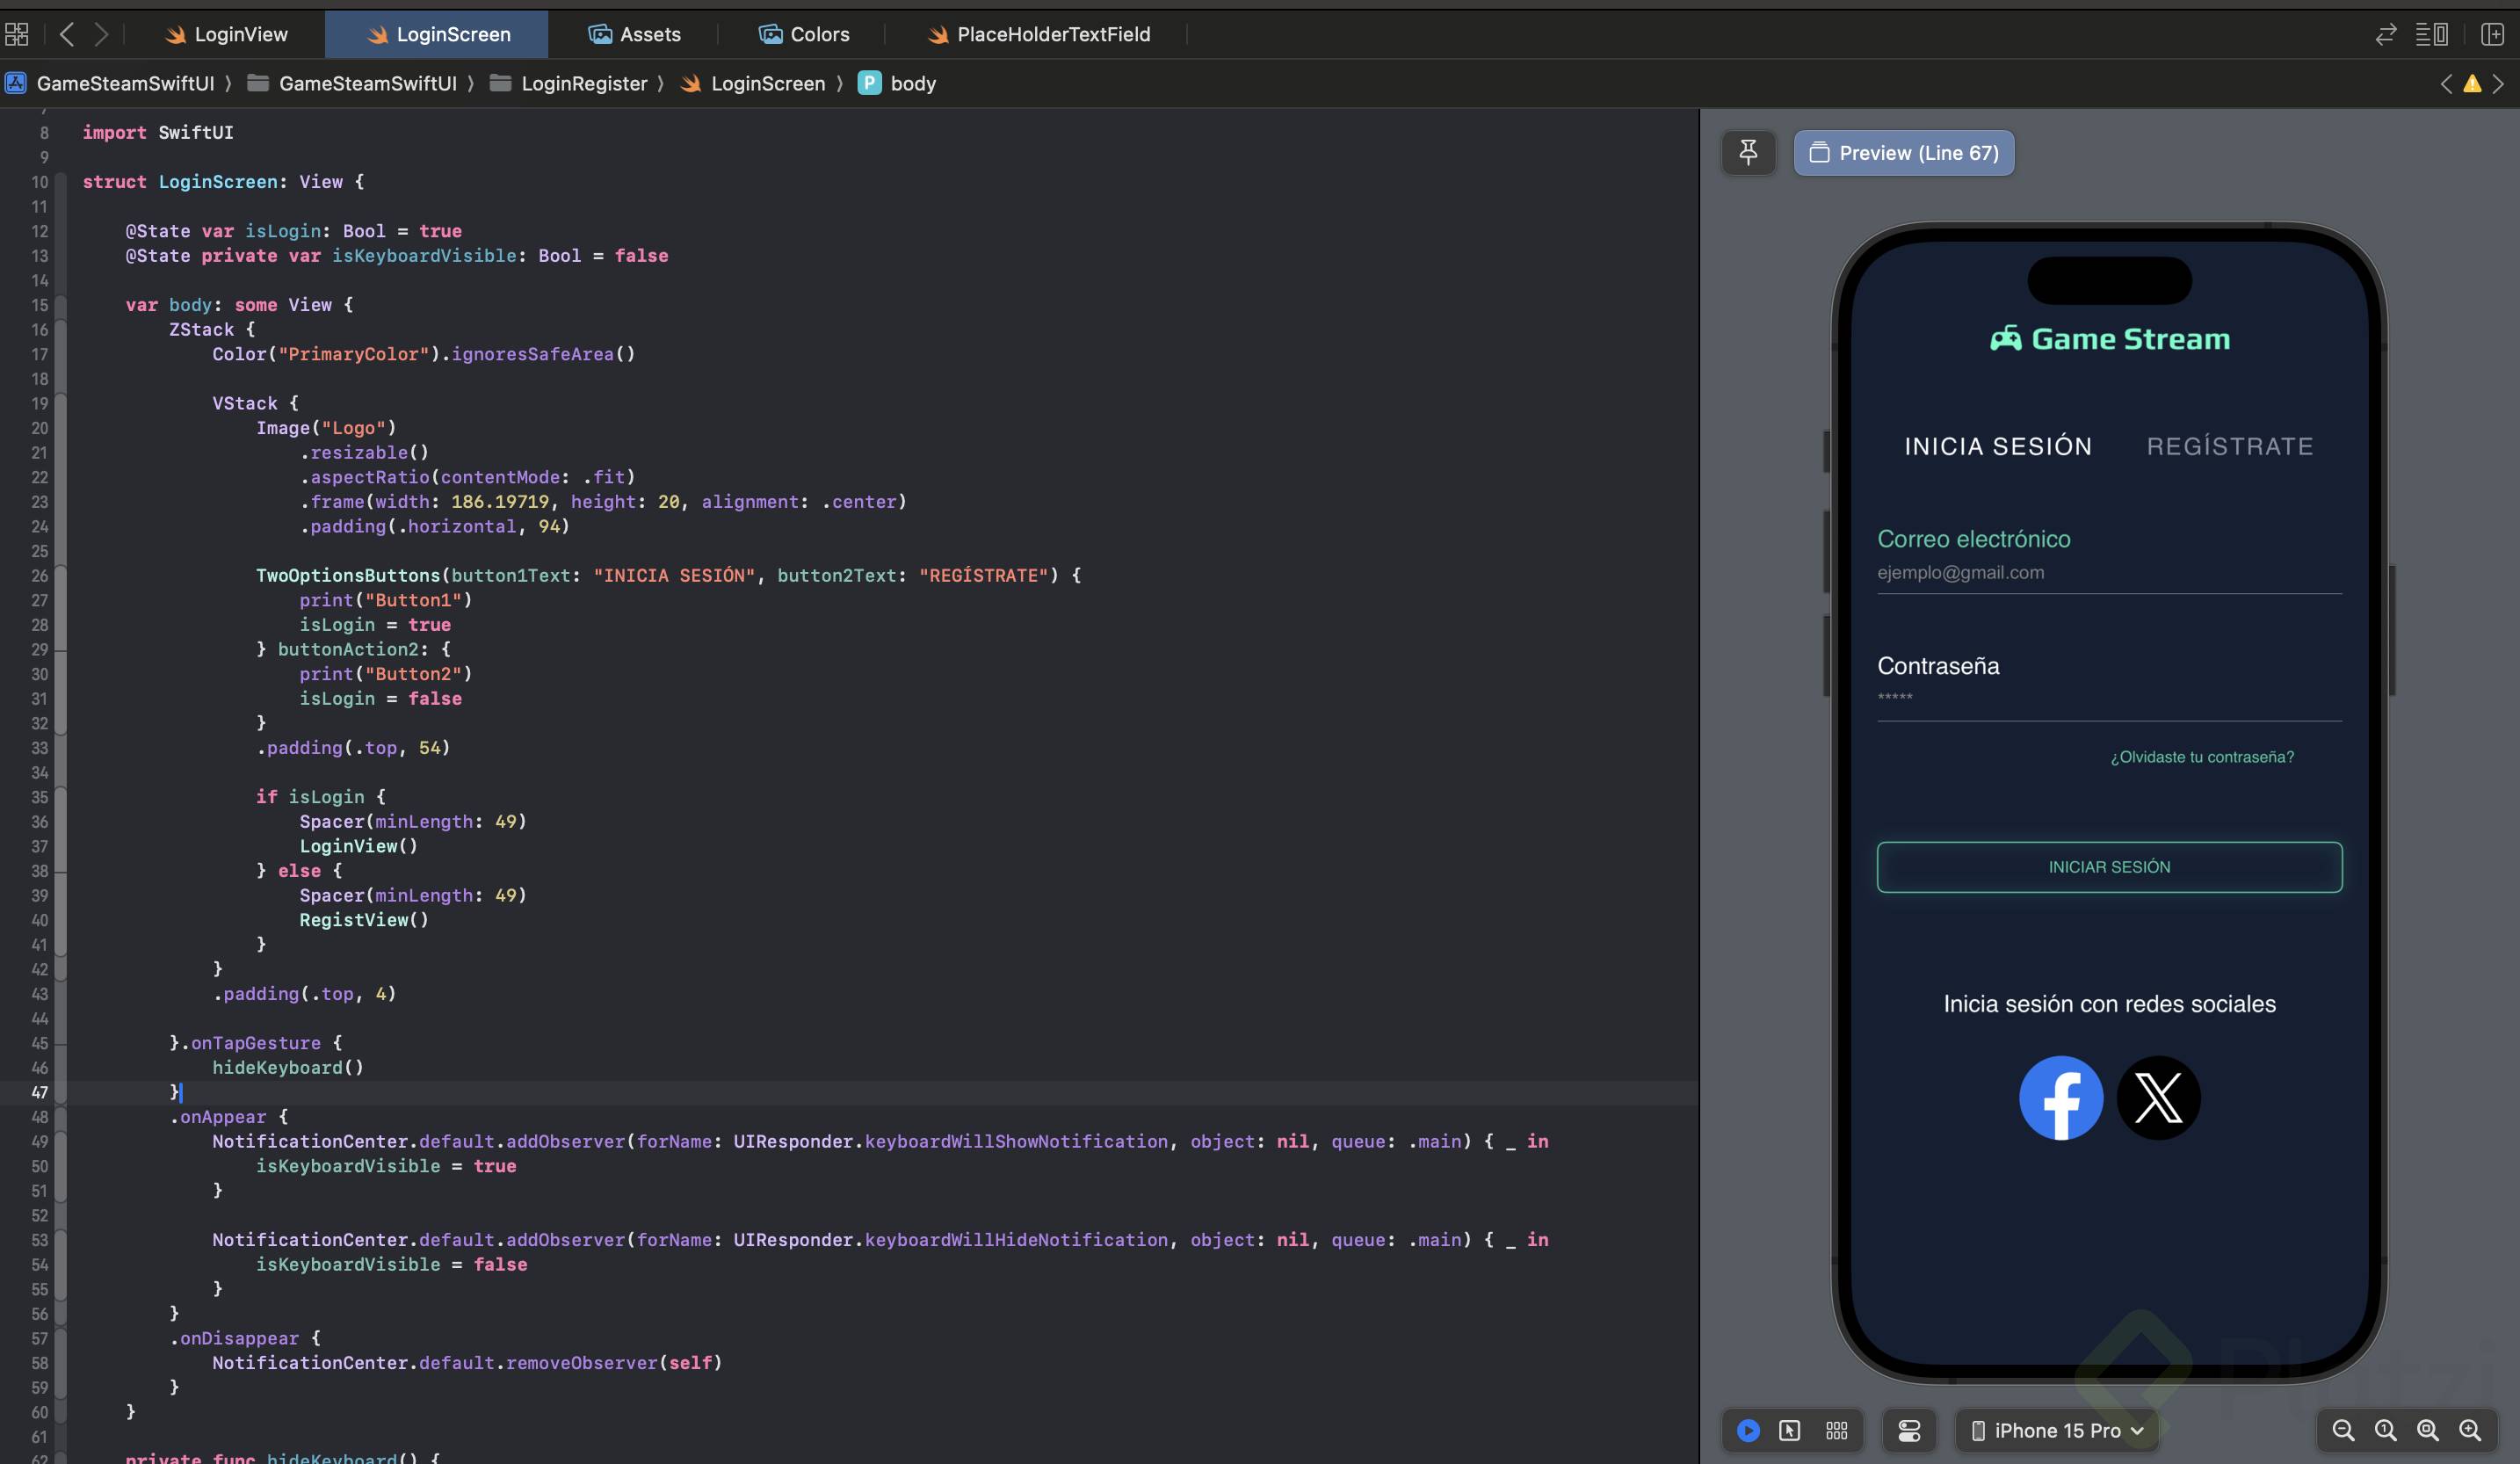Toggle the code review arrows icon

[x=2386, y=34]
